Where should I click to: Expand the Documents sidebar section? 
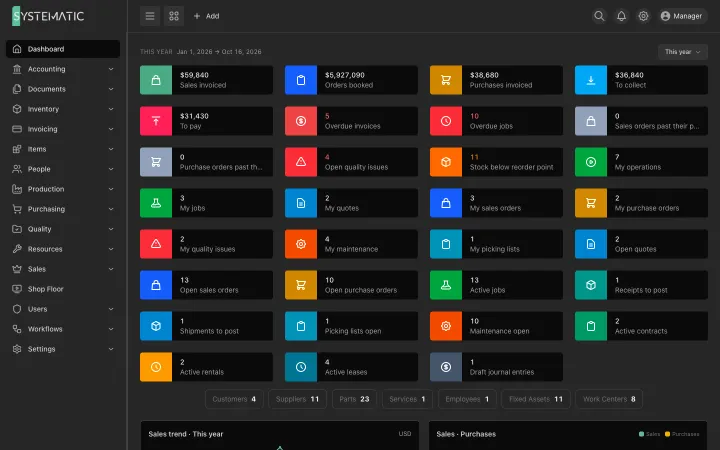click(x=63, y=89)
